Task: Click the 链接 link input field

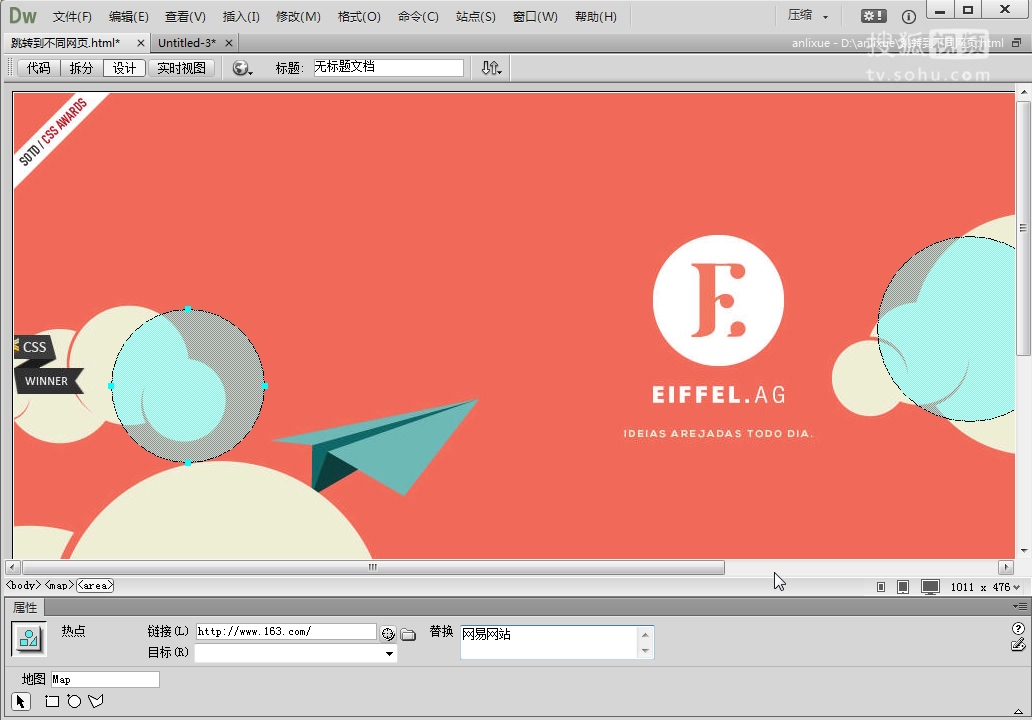Action: point(286,632)
